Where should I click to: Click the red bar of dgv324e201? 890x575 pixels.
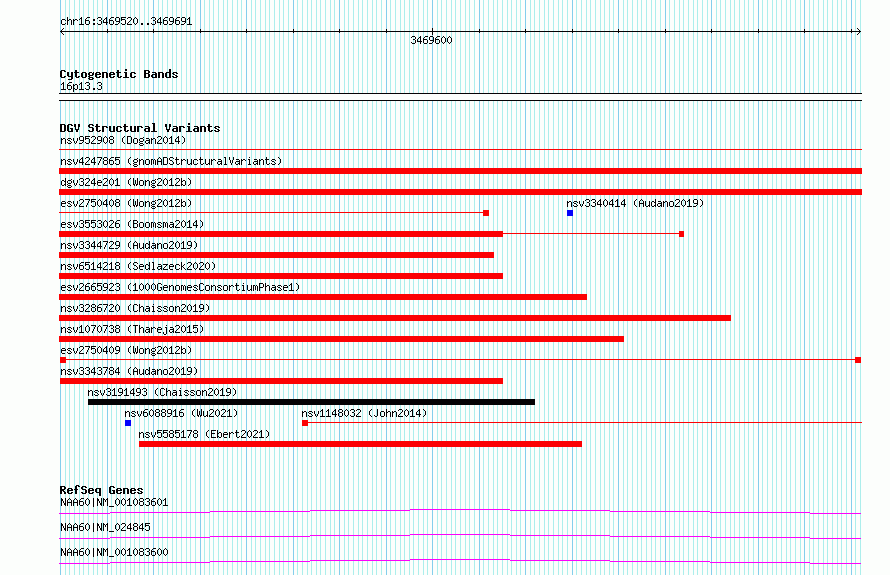(x=460, y=192)
